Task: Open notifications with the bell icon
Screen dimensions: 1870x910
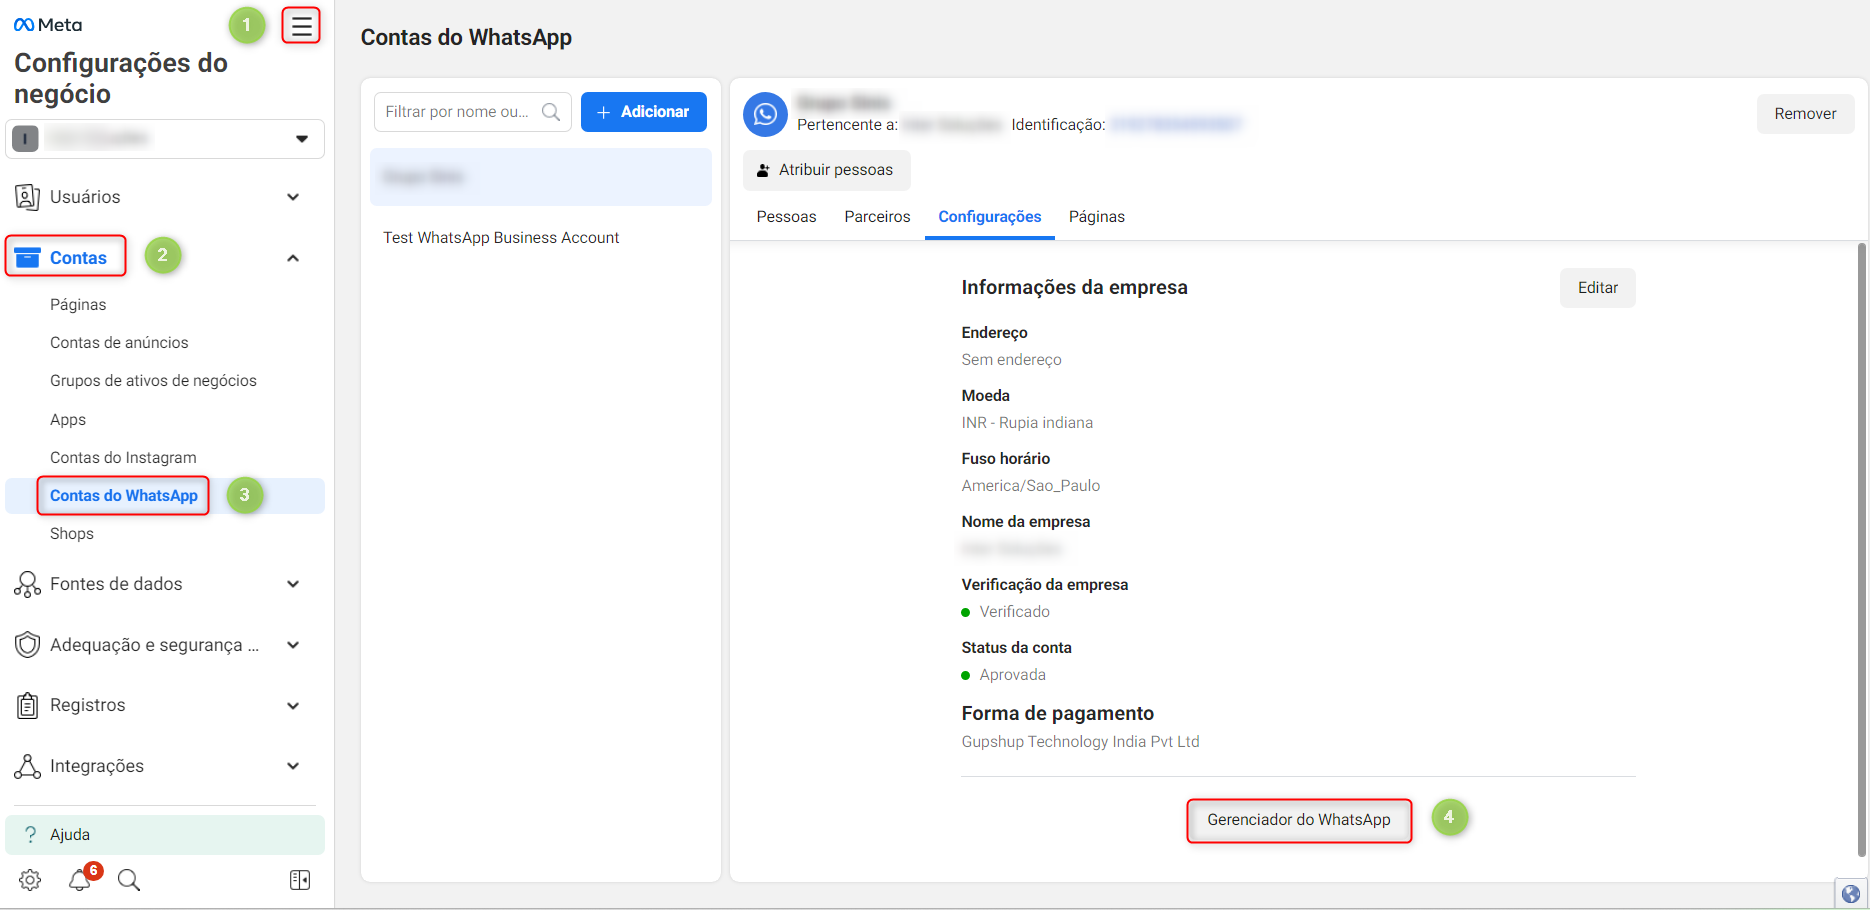Action: pos(79,880)
